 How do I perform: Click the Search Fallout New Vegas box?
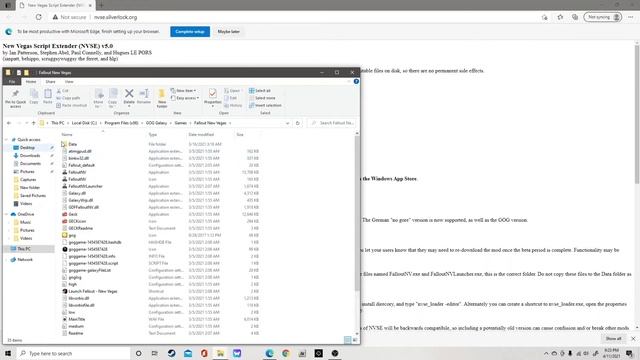(331, 123)
